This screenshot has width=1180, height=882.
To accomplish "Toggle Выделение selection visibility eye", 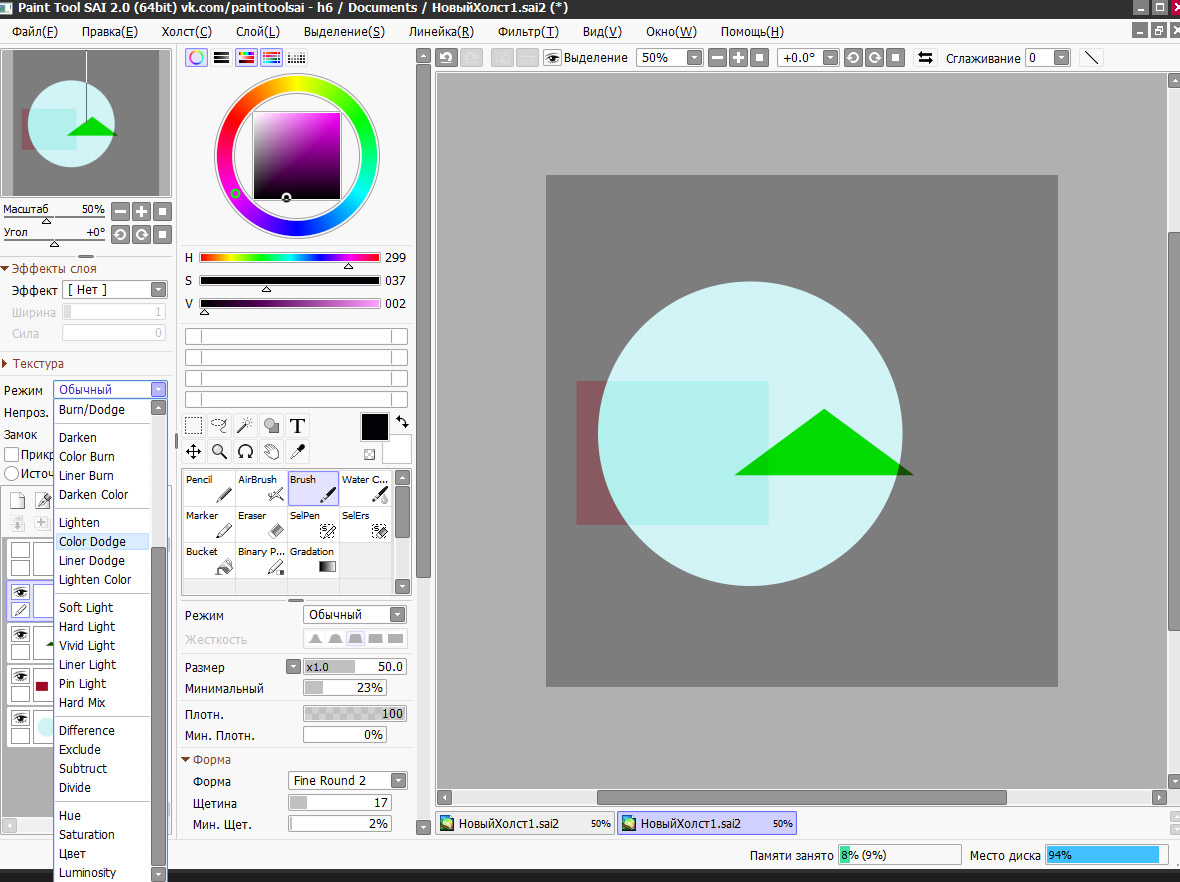I will click(x=552, y=58).
